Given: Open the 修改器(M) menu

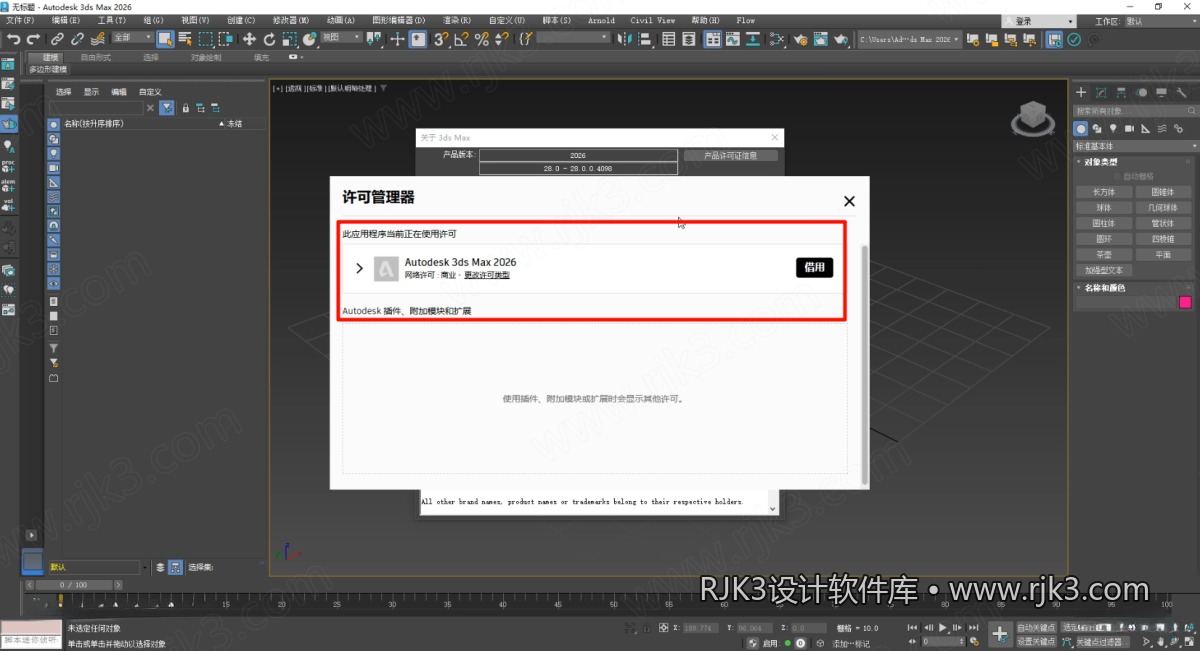Looking at the screenshot, I should tap(290, 20).
